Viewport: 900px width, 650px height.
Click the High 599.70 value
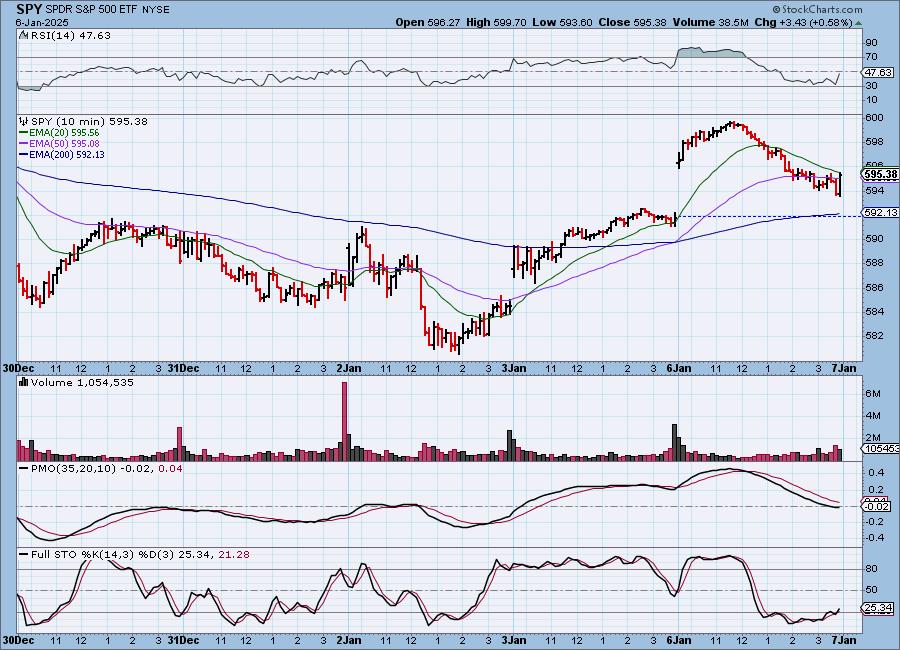(x=496, y=22)
